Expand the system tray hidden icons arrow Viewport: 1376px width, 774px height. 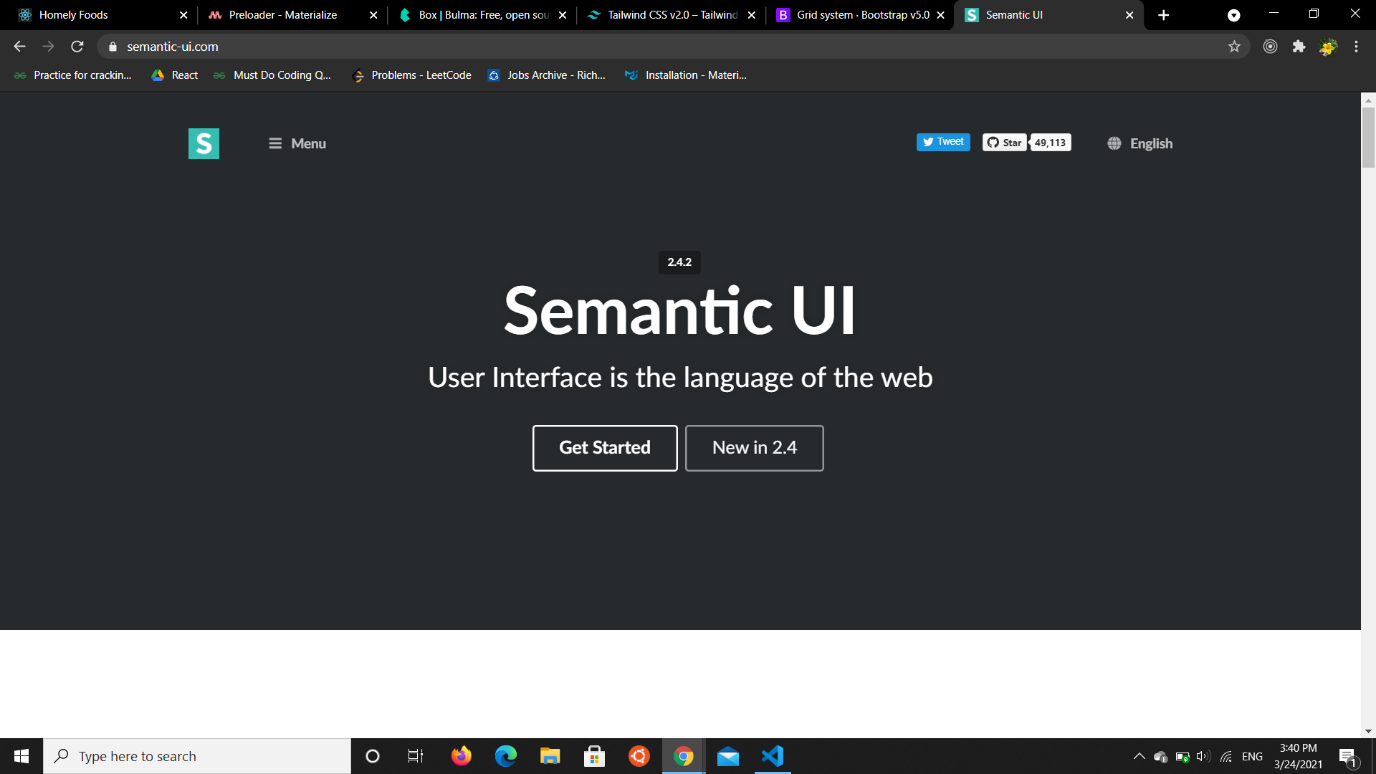coord(1138,757)
